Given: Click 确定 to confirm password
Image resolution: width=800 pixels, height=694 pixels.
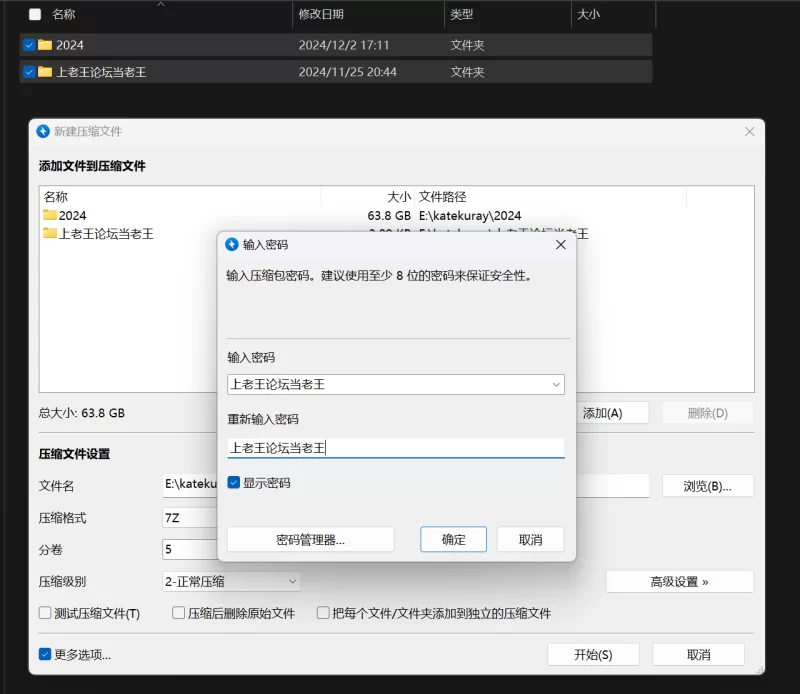Looking at the screenshot, I should 453,539.
